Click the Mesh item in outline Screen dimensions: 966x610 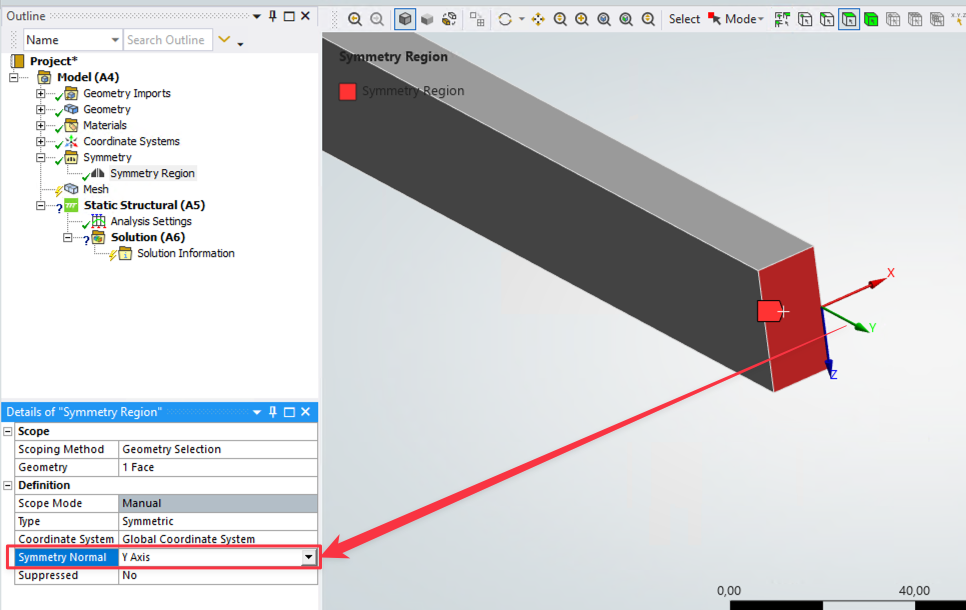click(96, 189)
